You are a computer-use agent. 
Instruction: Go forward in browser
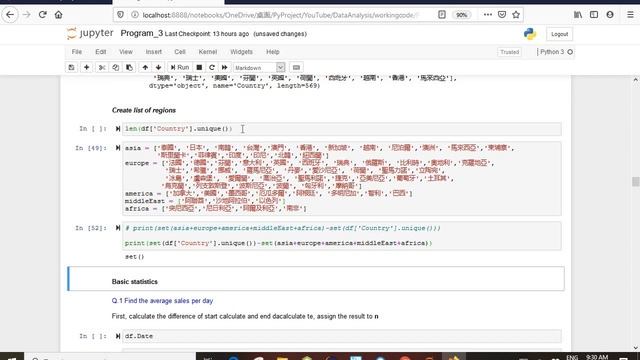tap(27, 15)
